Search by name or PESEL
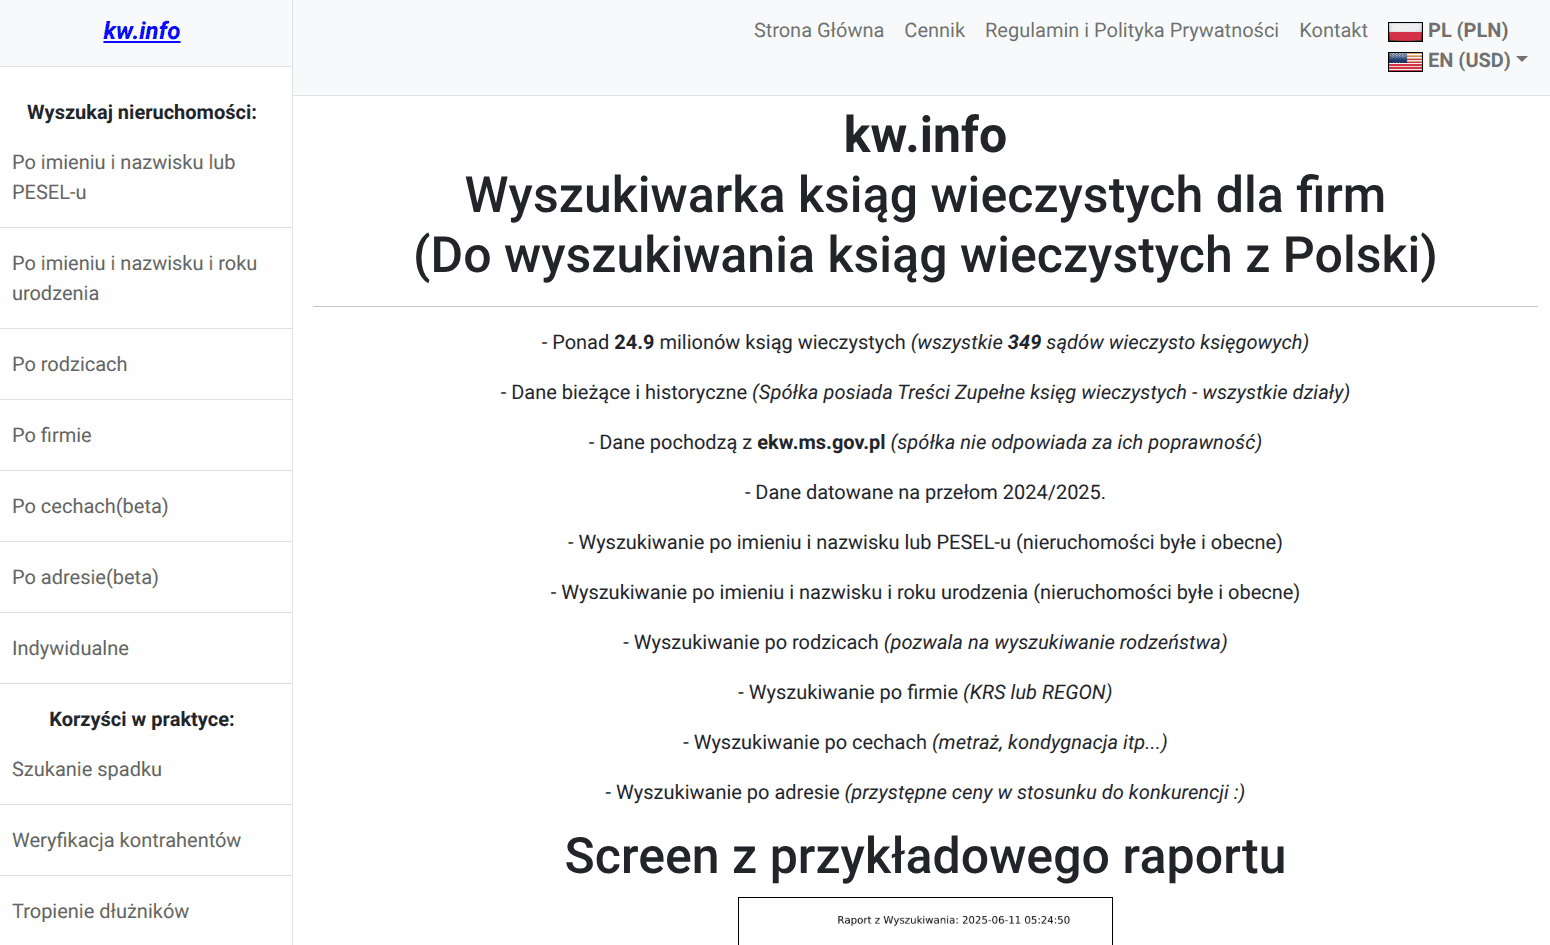This screenshot has height=945, width=1550. 146,177
